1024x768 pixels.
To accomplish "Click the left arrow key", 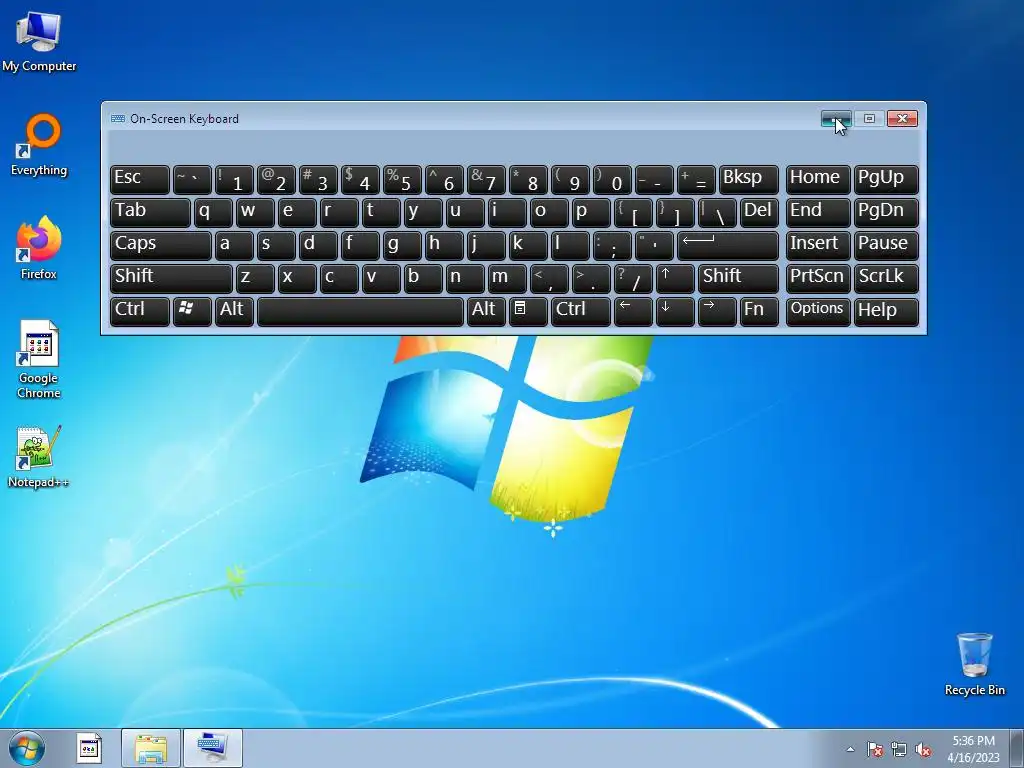I will point(633,310).
